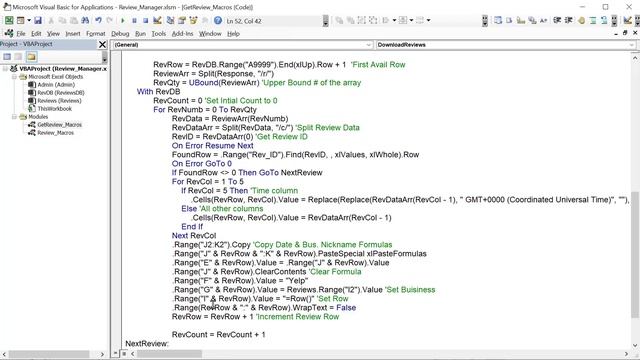Click the vertical scrollbar of code window
Viewport: 640px width, 360px height.
[x=635, y=254]
